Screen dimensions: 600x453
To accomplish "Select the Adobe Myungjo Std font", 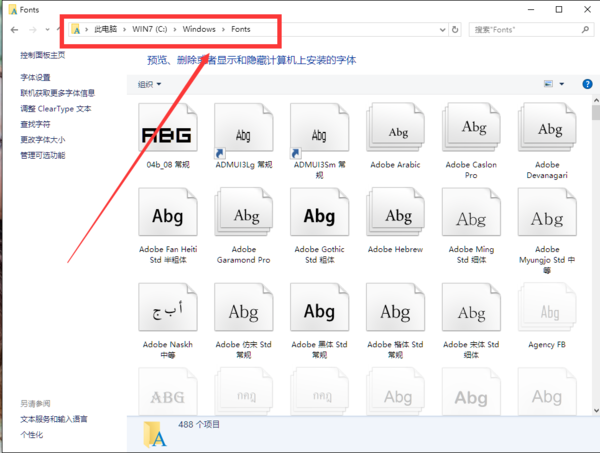I will (547, 212).
